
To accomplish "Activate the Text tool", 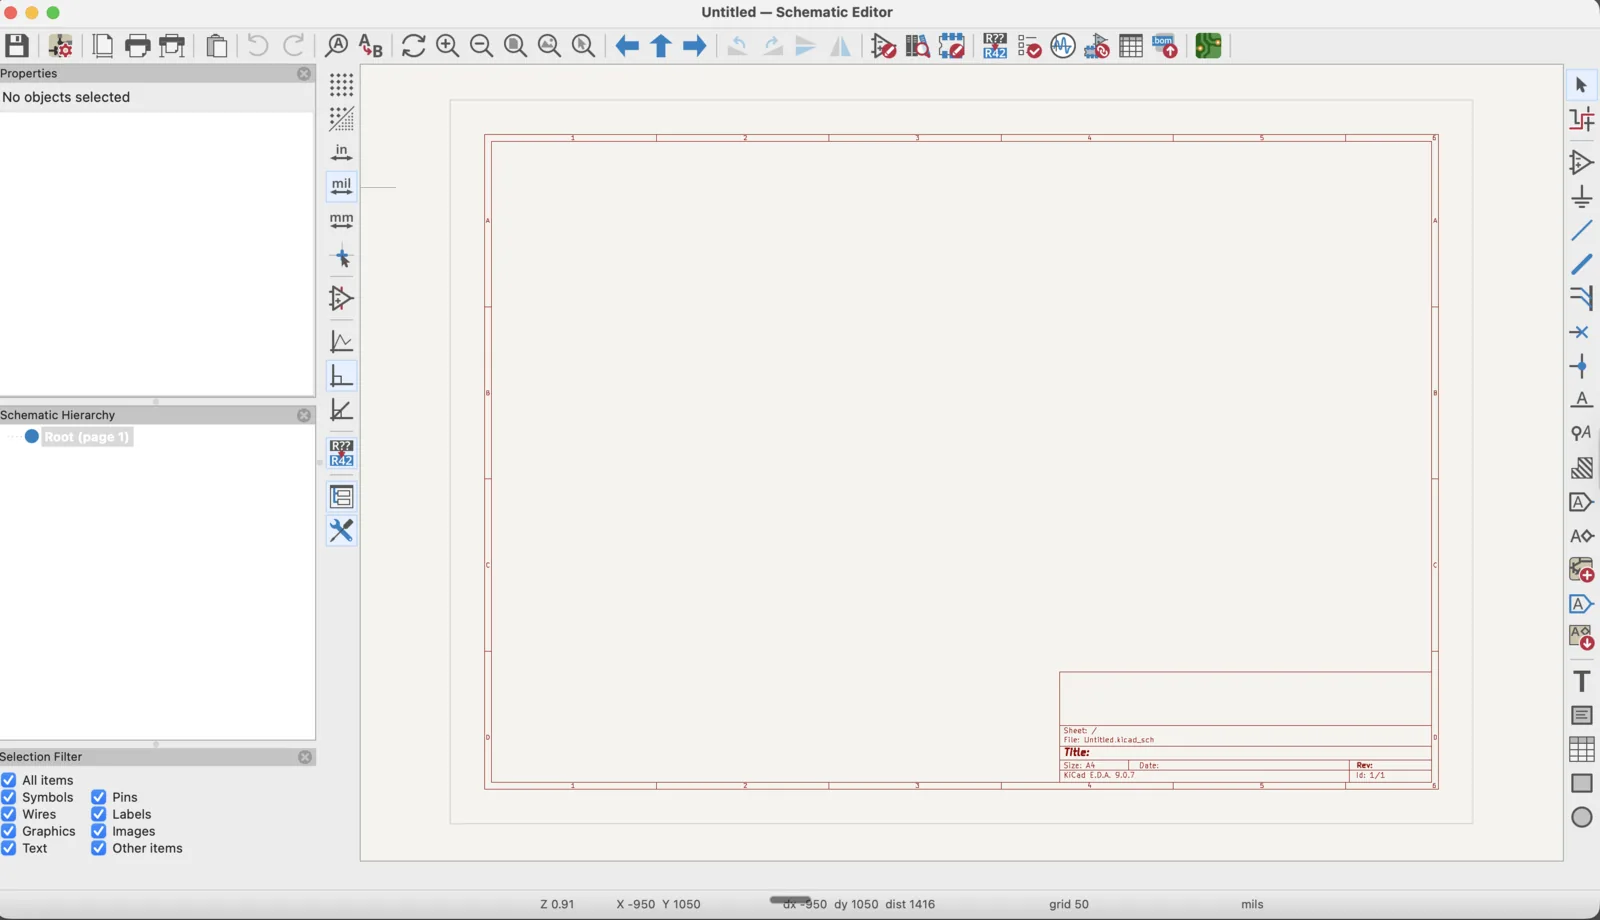I will click(1581, 681).
